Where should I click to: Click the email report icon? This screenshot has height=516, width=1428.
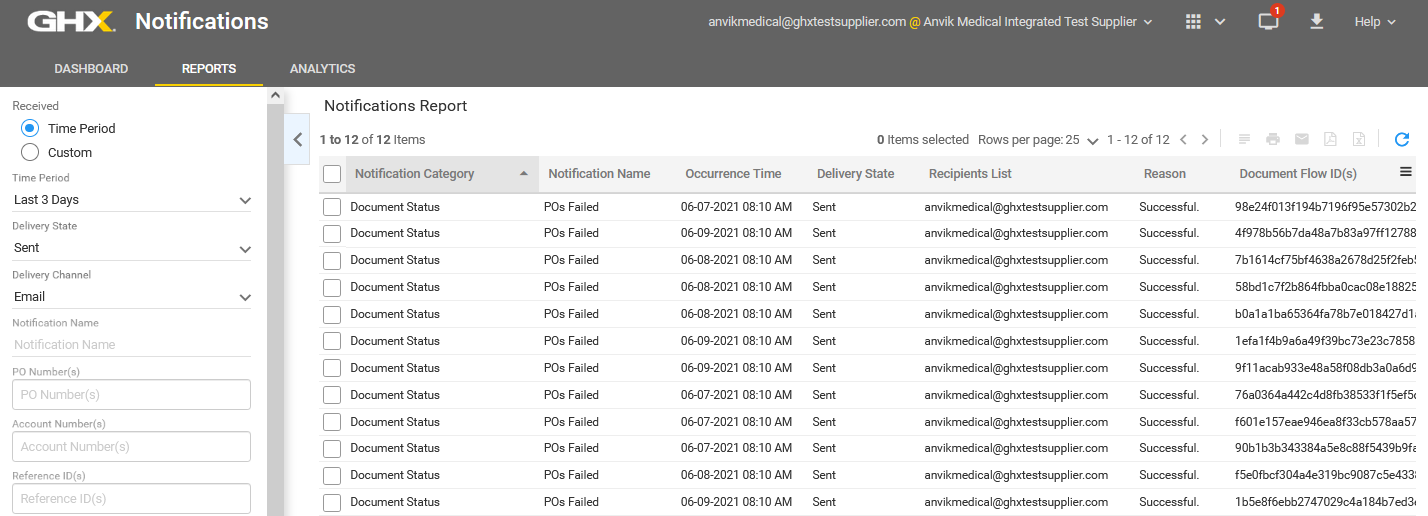tap(1302, 140)
